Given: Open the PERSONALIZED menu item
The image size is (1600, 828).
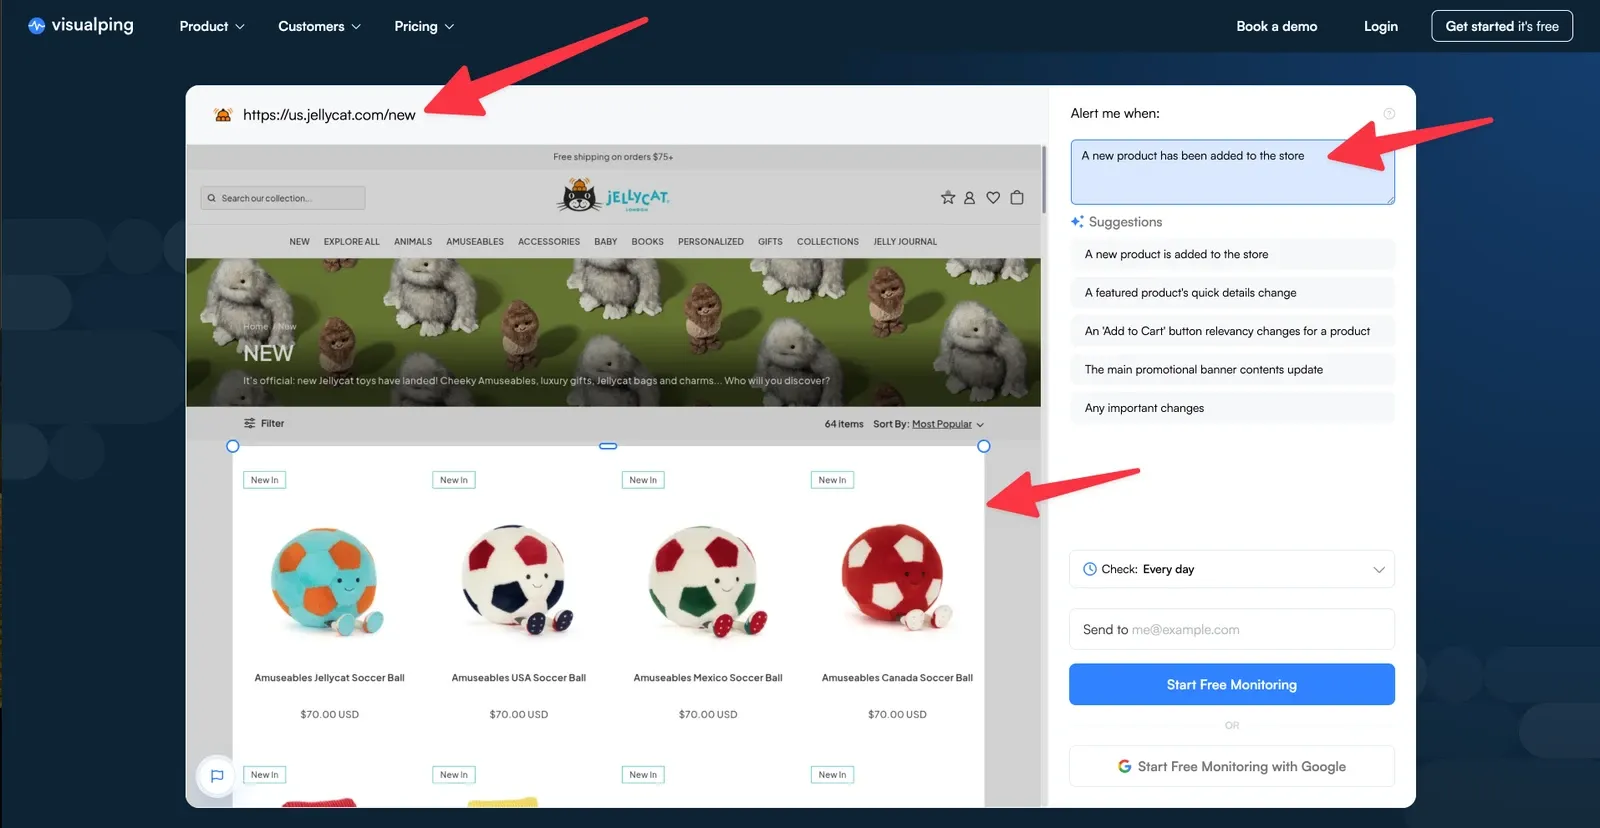Looking at the screenshot, I should pos(711,242).
